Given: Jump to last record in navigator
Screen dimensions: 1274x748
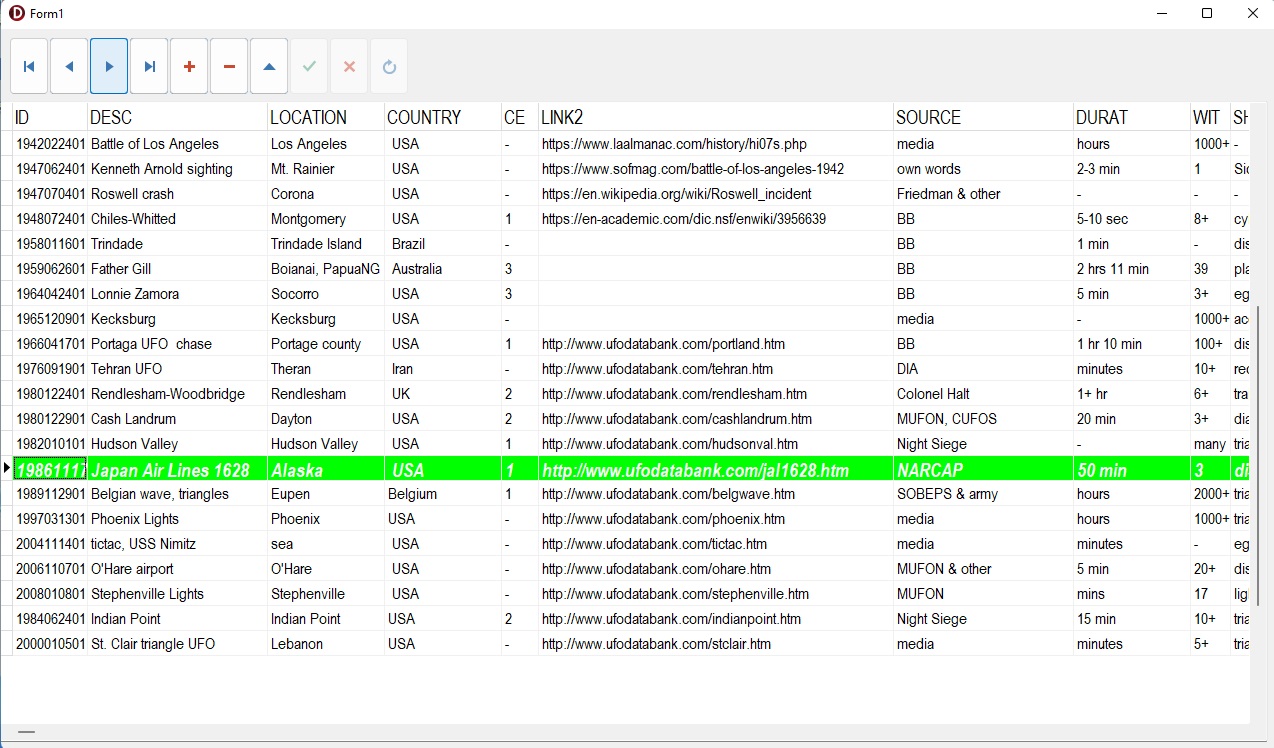Looking at the screenshot, I should 149,66.
